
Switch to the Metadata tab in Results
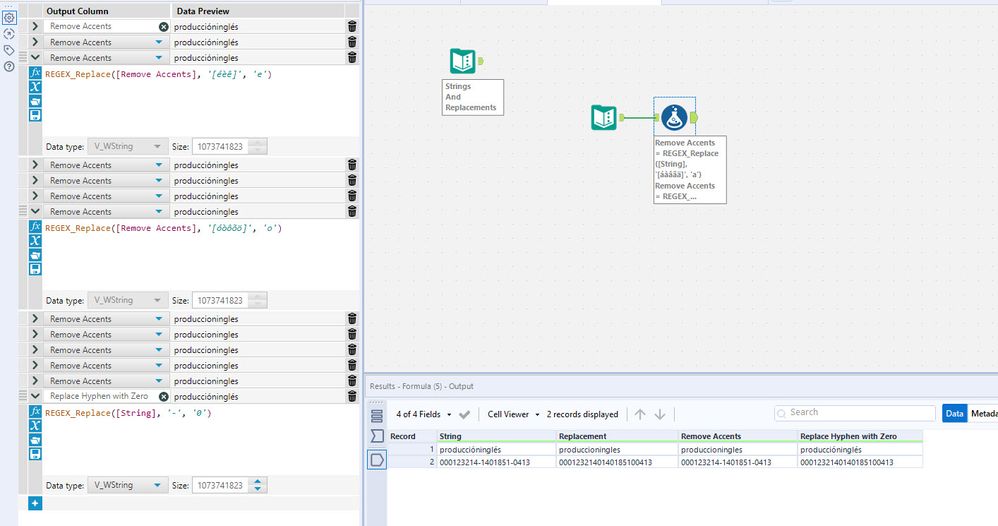[x=983, y=413]
